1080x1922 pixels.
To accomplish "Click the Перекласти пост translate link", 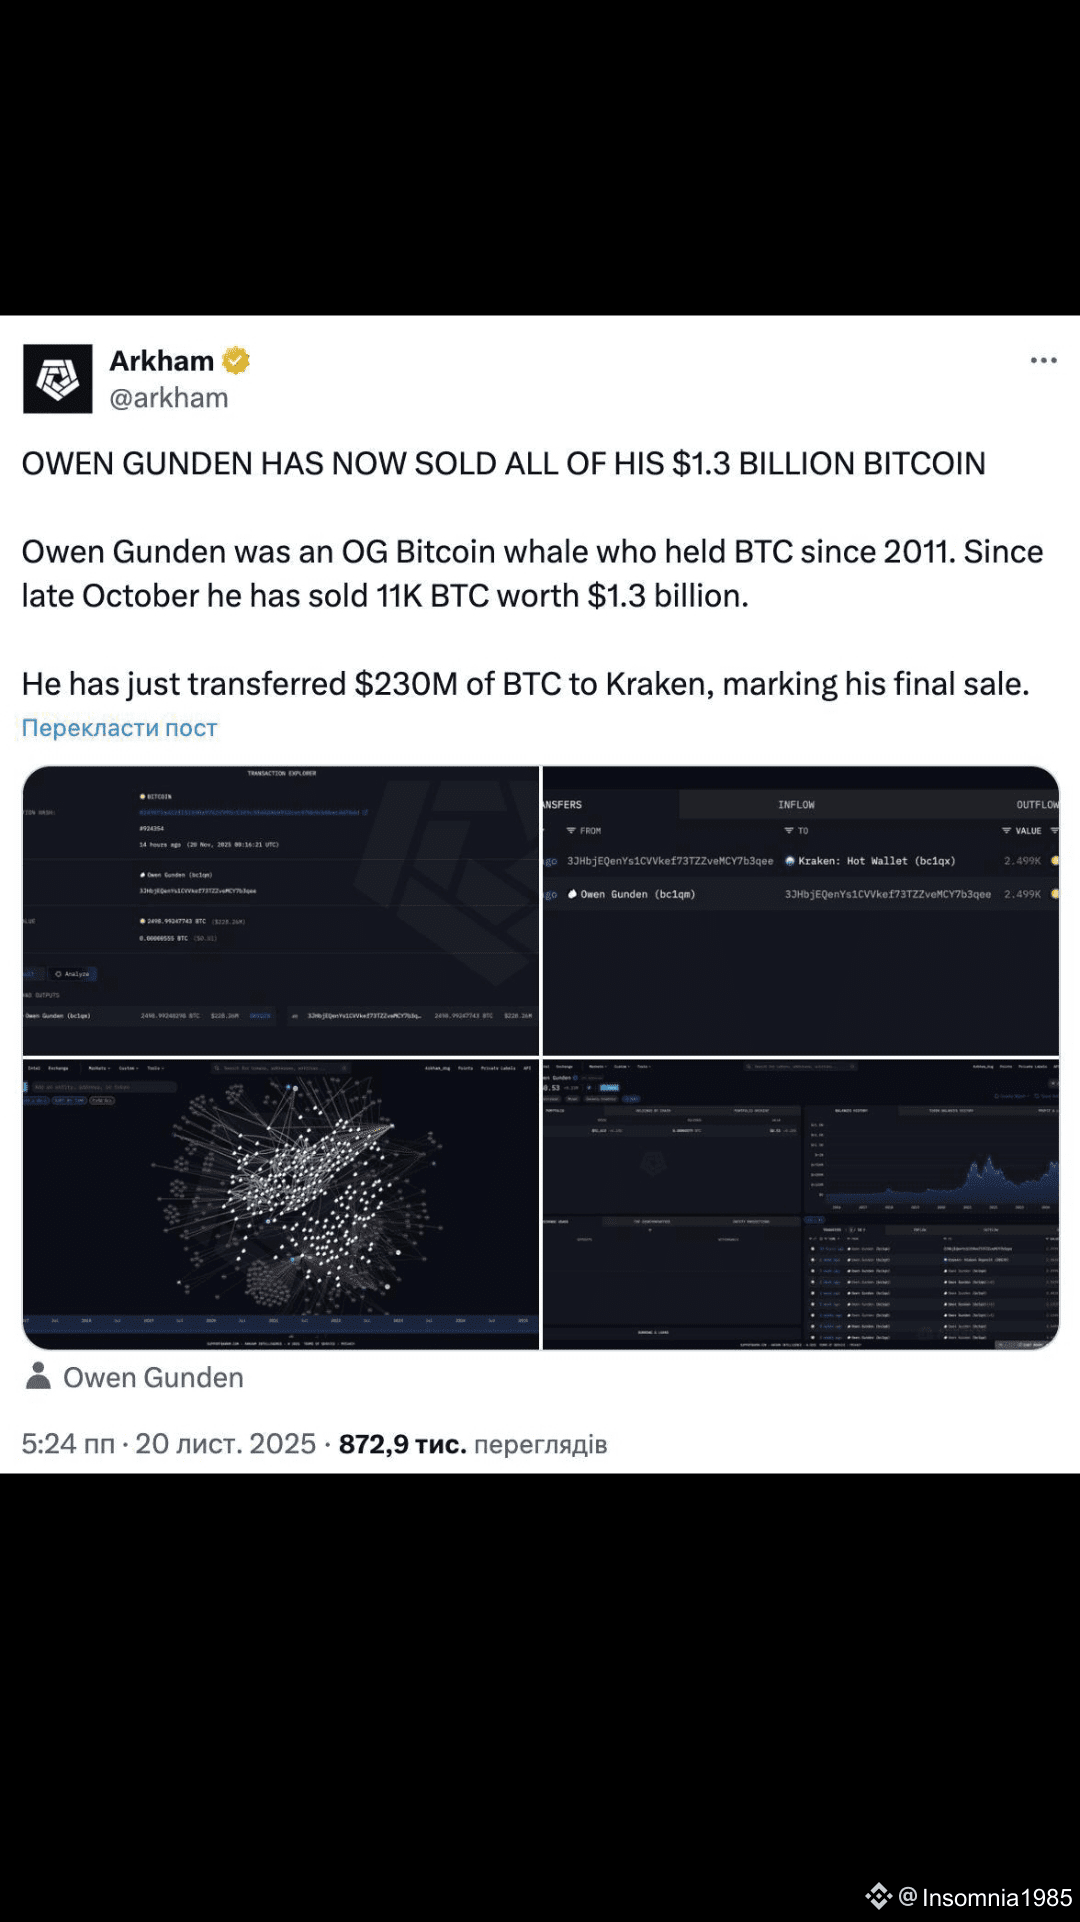I will (x=118, y=728).
